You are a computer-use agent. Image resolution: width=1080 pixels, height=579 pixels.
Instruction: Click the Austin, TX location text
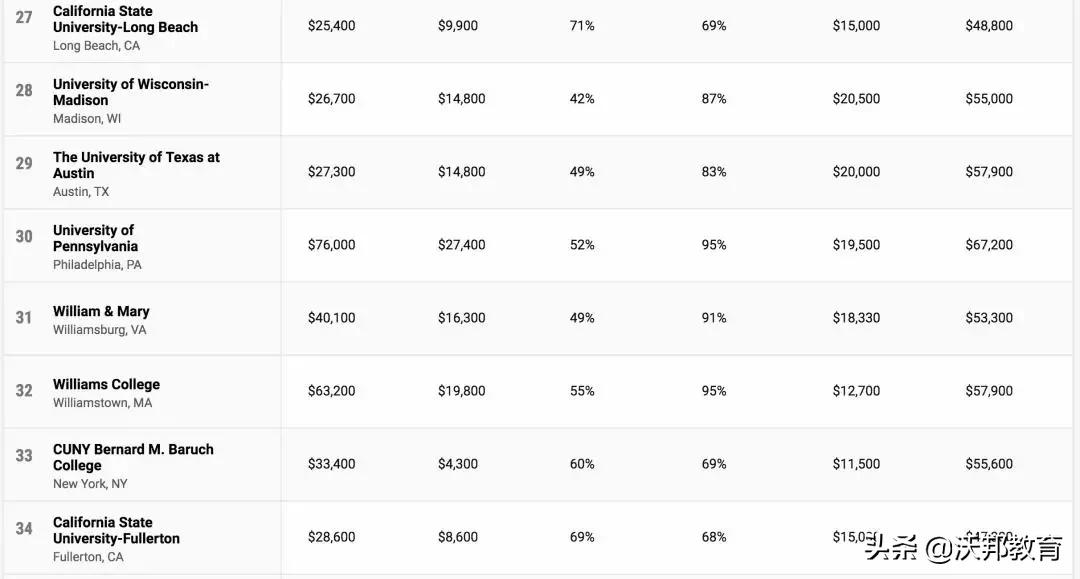(81, 192)
